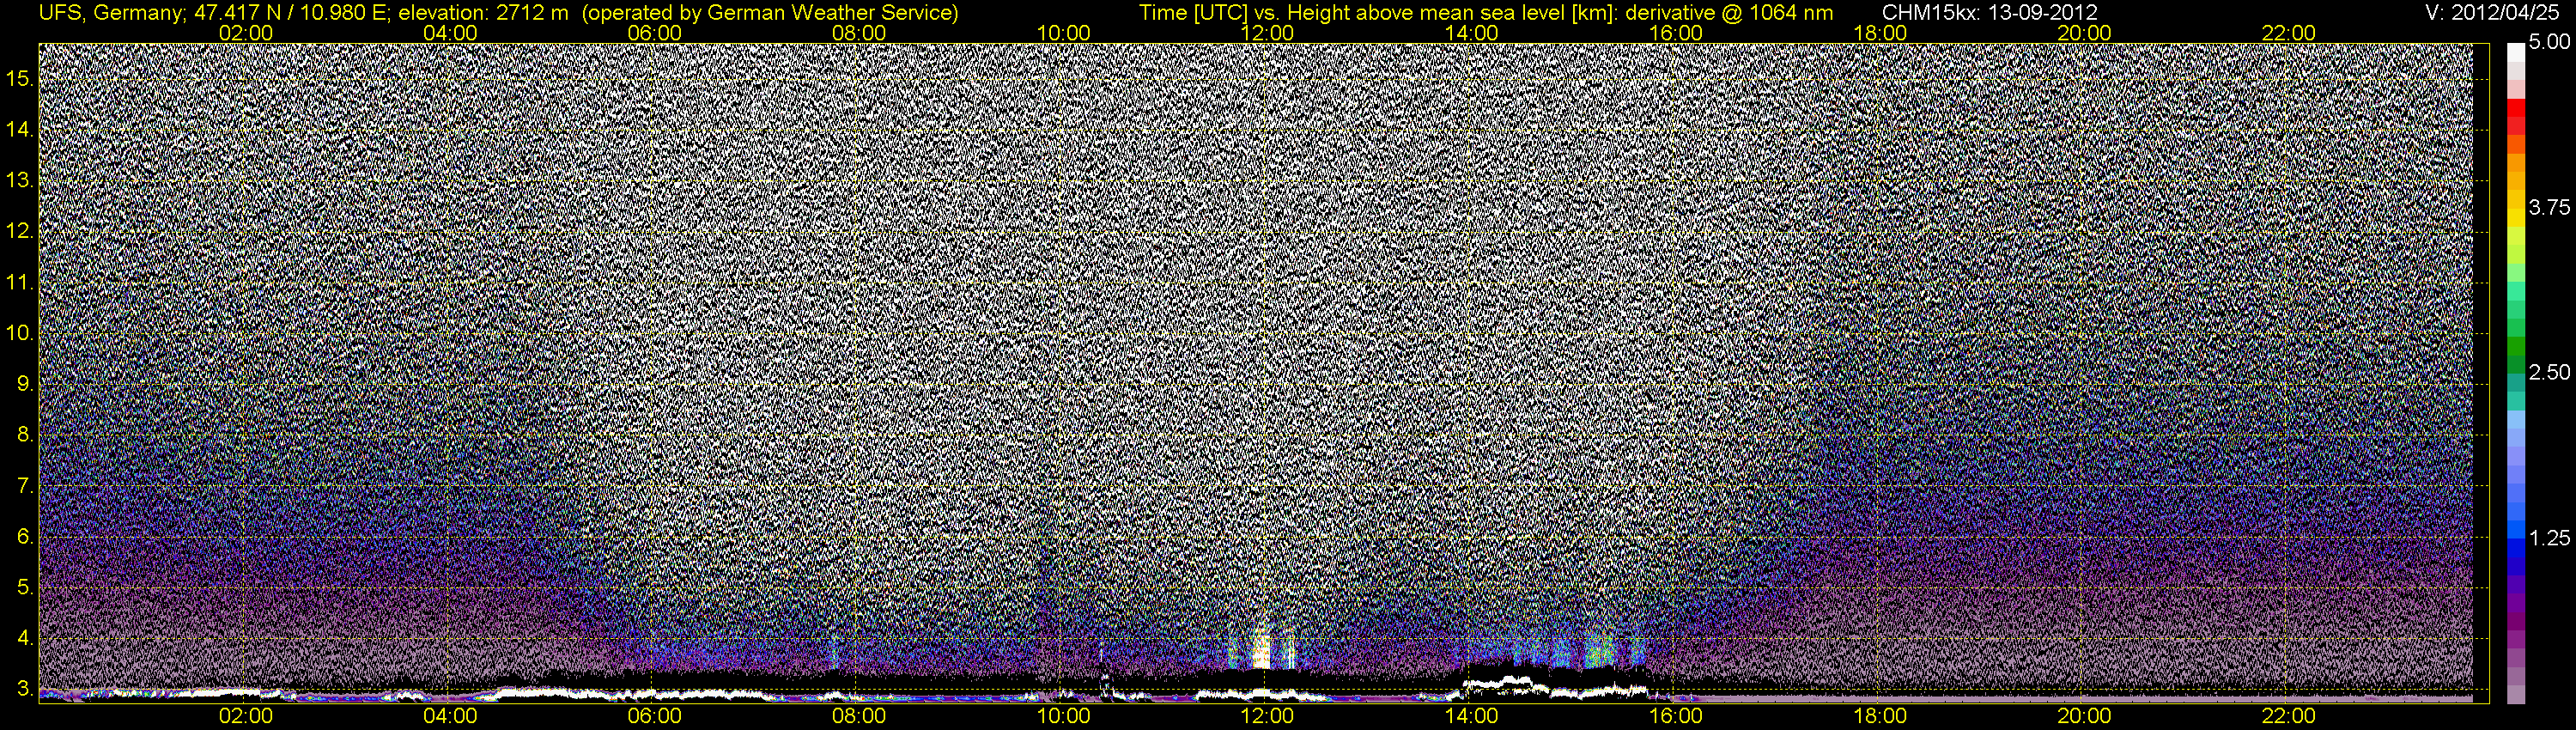2576x730 pixels.
Task: Click the '18:00' label on the bottom time axis
Action: pyautogui.click(x=1880, y=716)
